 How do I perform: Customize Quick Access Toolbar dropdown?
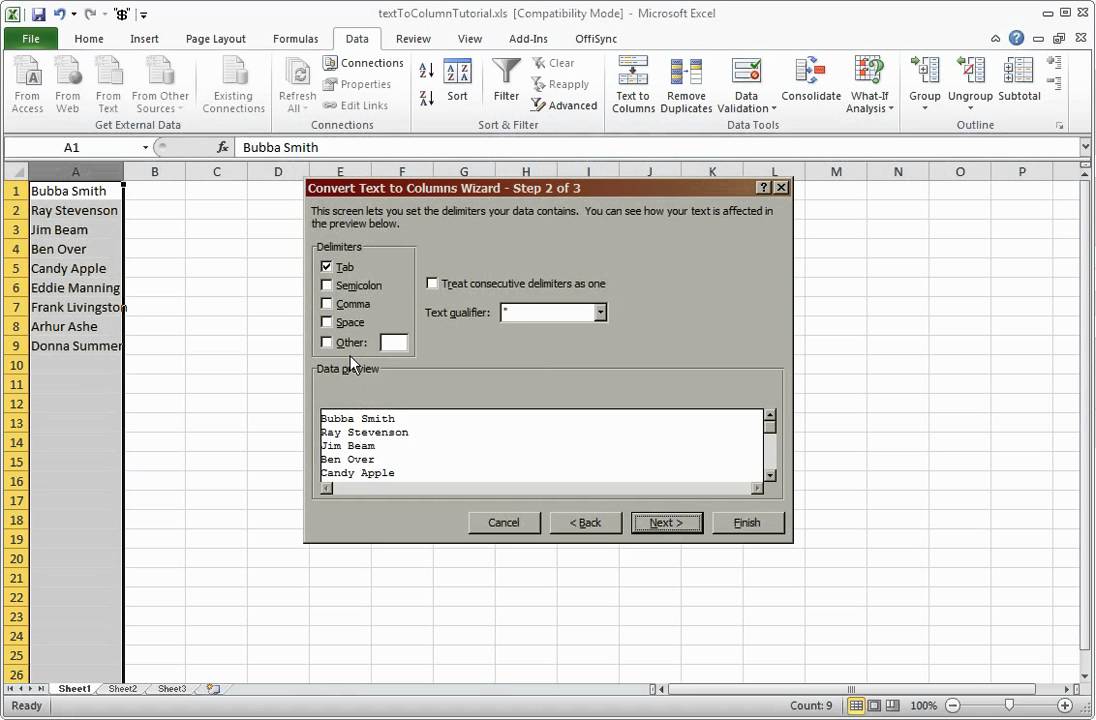[143, 15]
